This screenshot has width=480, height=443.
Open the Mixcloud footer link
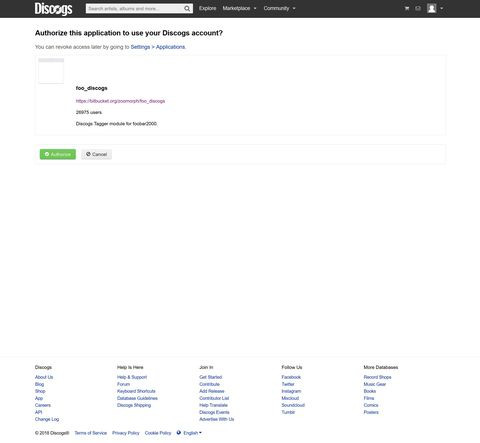click(290, 398)
